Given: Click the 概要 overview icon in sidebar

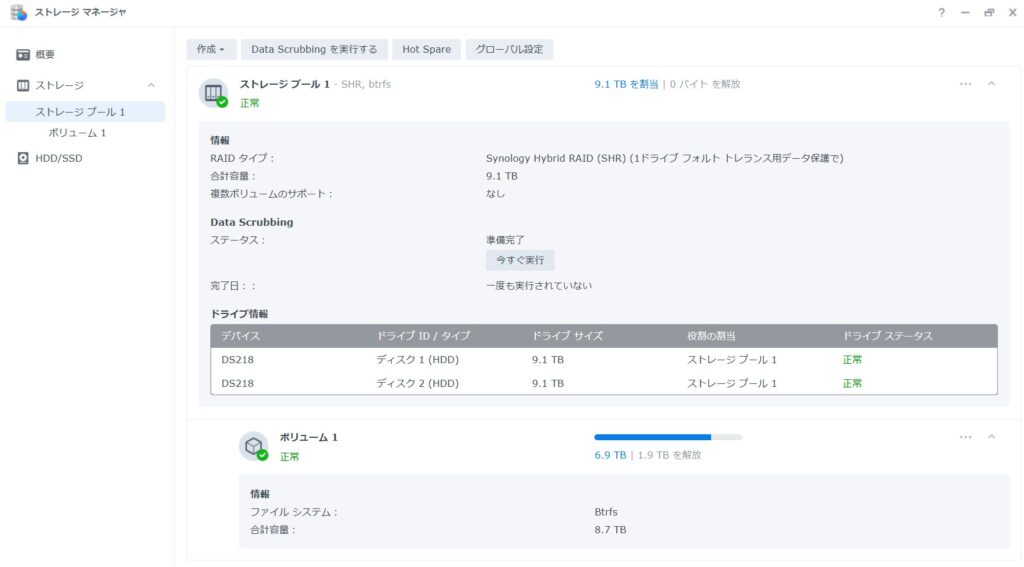Looking at the screenshot, I should point(23,54).
